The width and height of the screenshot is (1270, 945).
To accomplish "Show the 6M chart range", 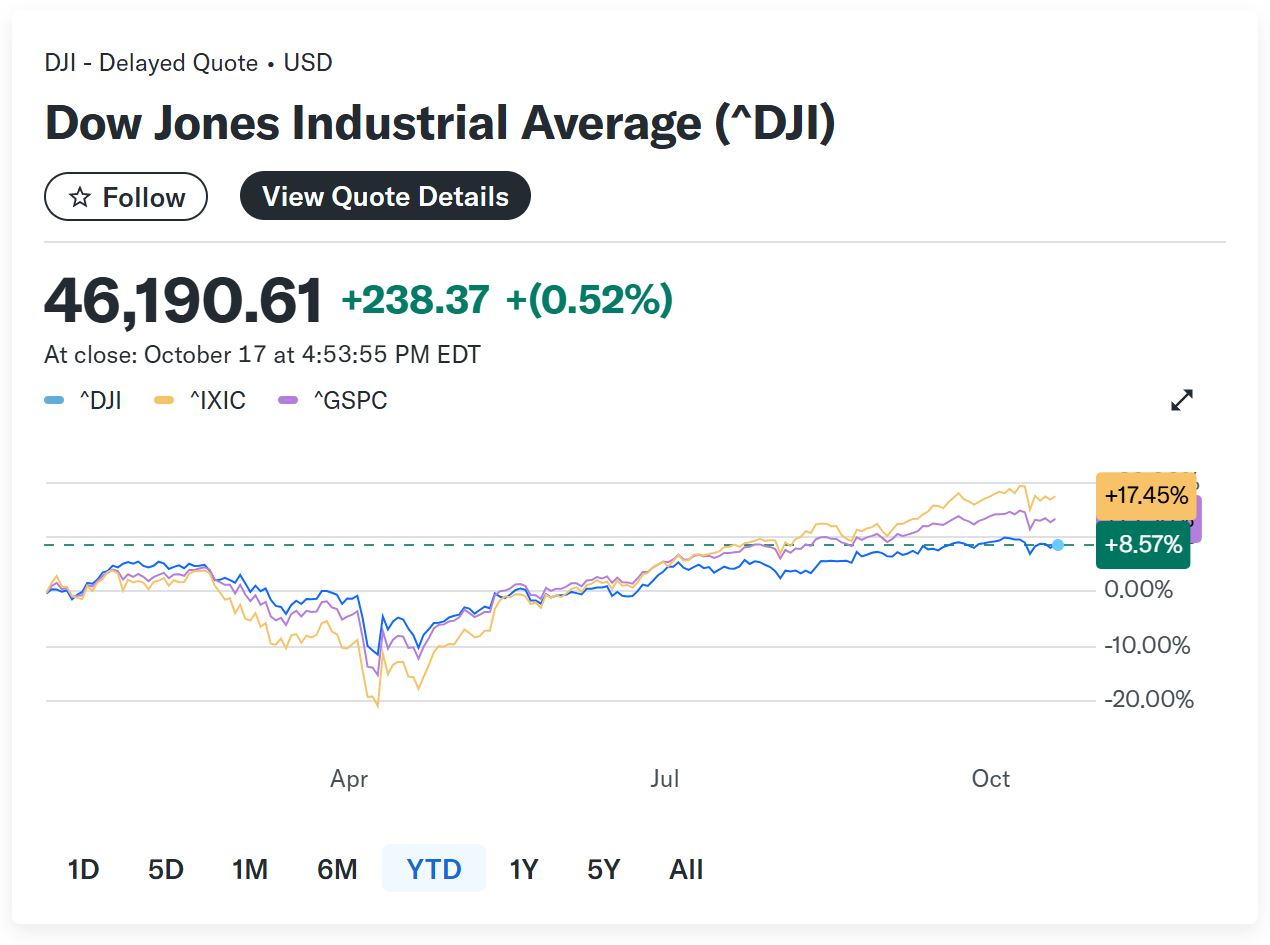I will pyautogui.click(x=337, y=869).
